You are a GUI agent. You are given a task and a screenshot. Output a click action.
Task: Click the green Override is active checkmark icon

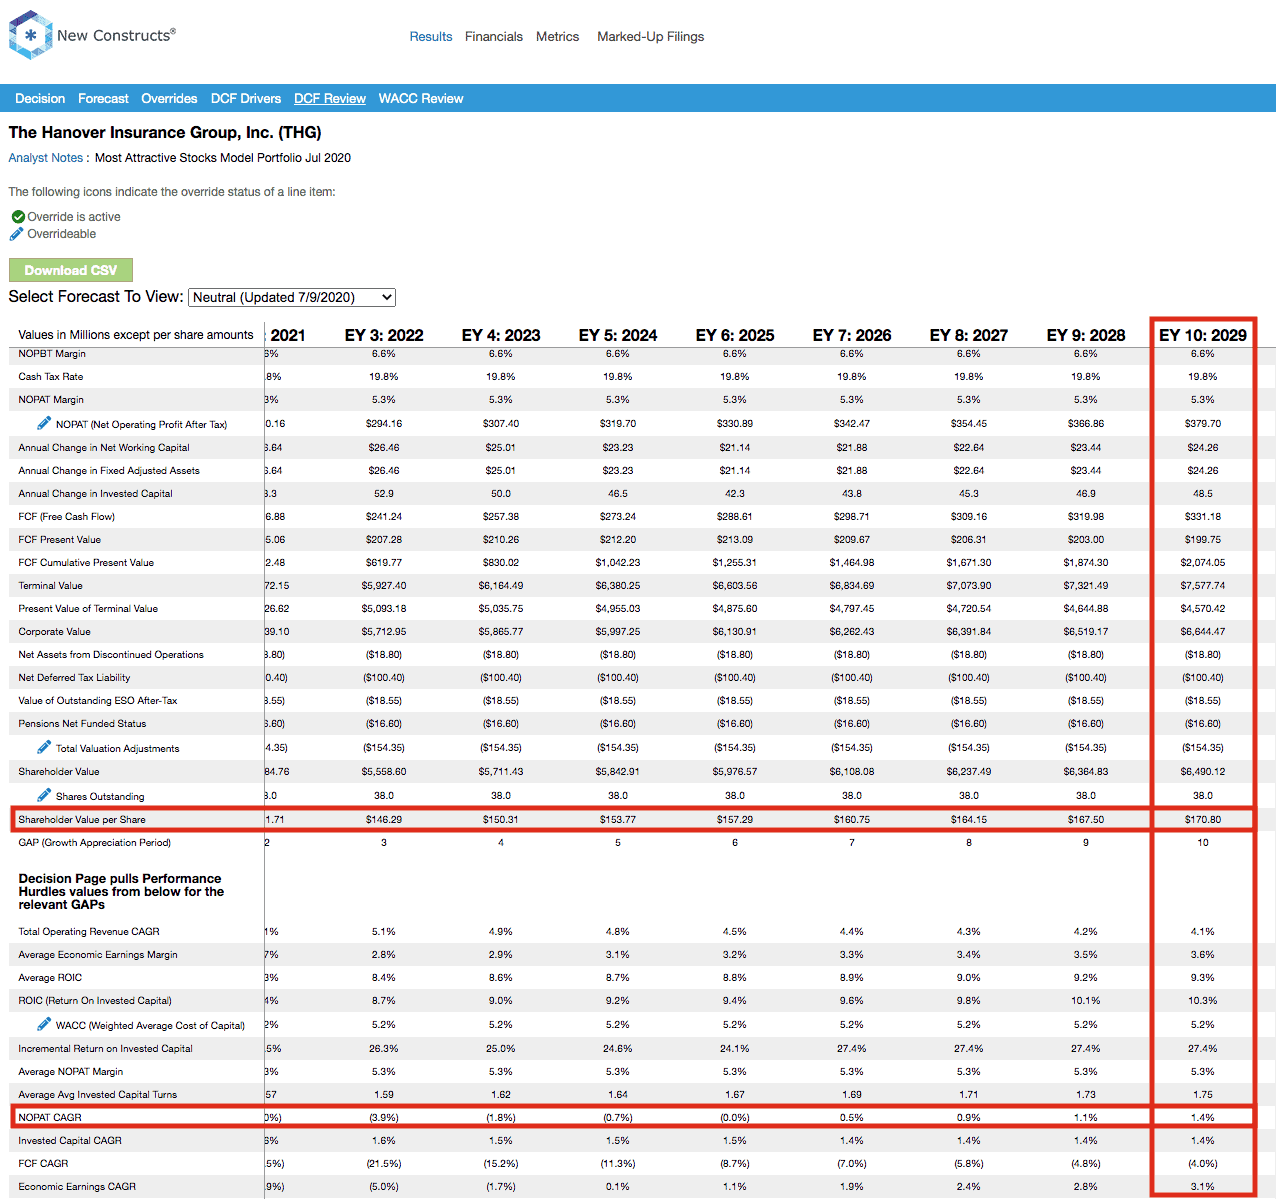[18, 217]
